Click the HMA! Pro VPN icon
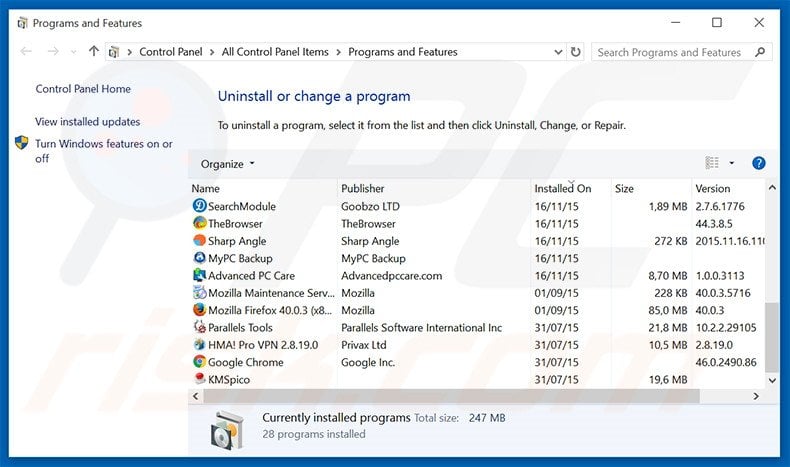The height and width of the screenshot is (467, 790). point(200,344)
